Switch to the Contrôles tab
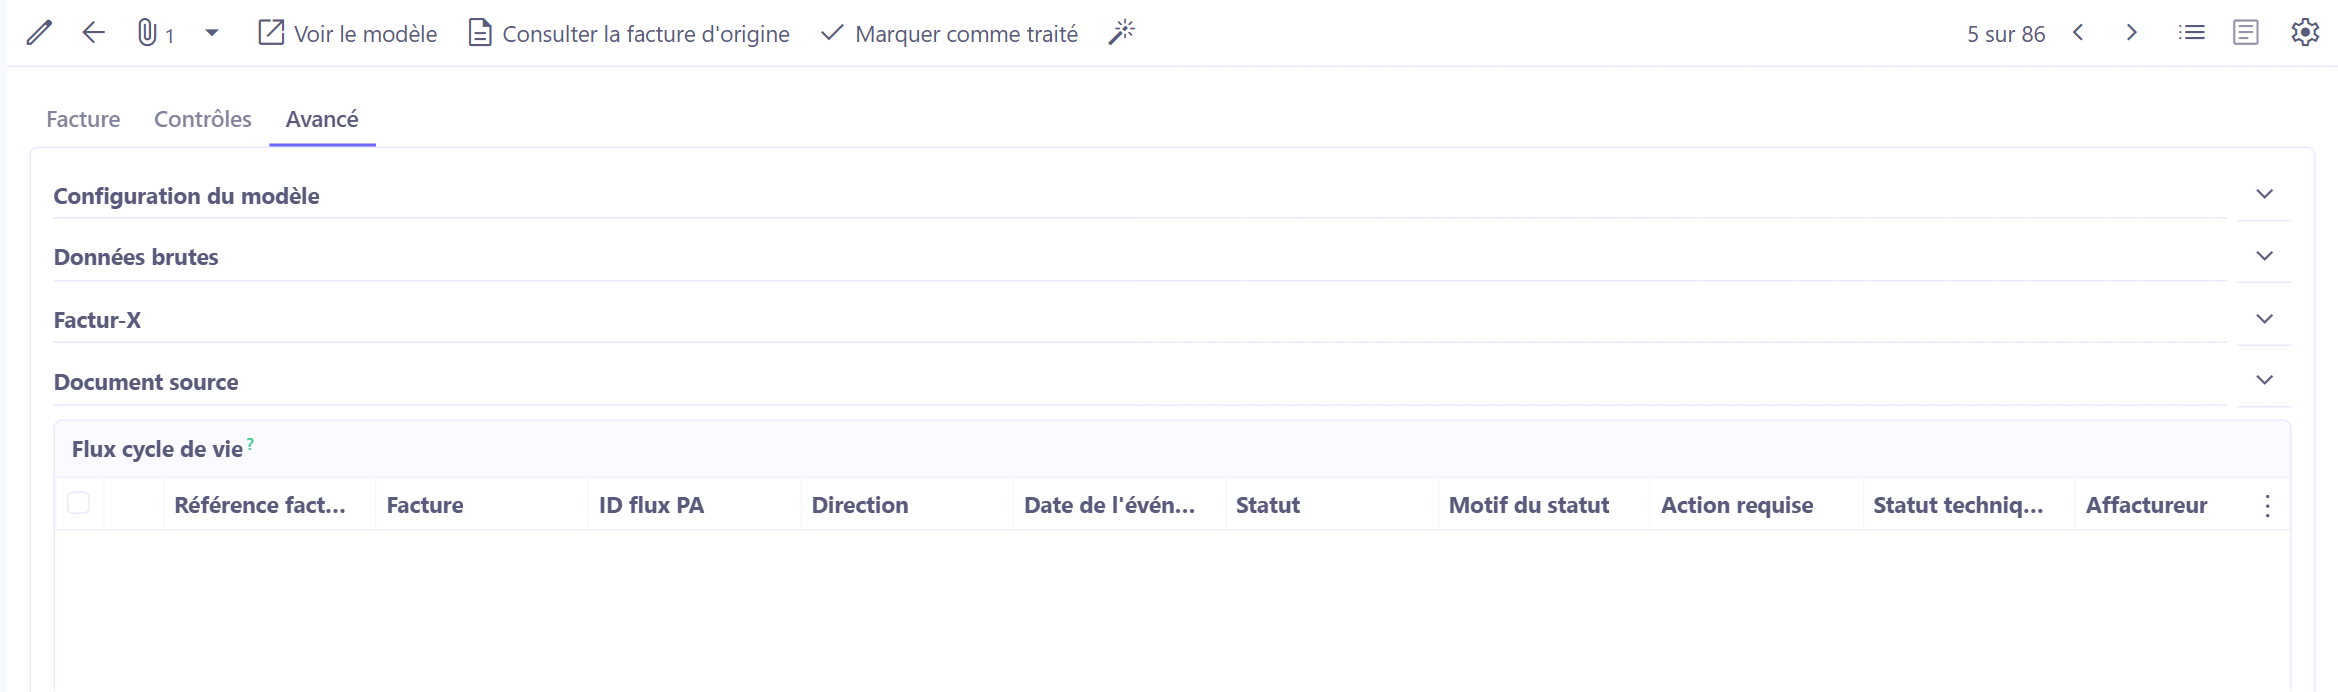This screenshot has height=692, width=2338. pos(203,119)
